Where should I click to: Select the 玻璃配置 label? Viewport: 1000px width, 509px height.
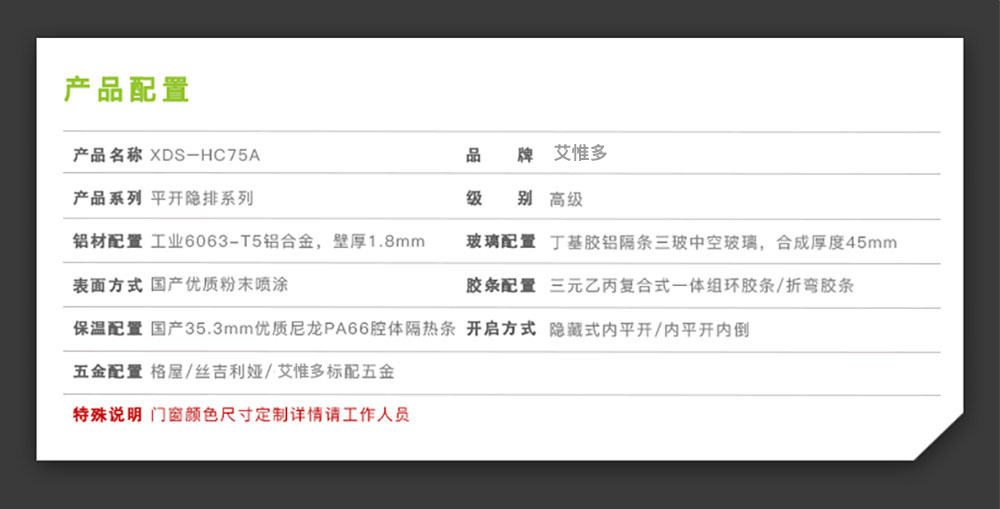(501, 241)
